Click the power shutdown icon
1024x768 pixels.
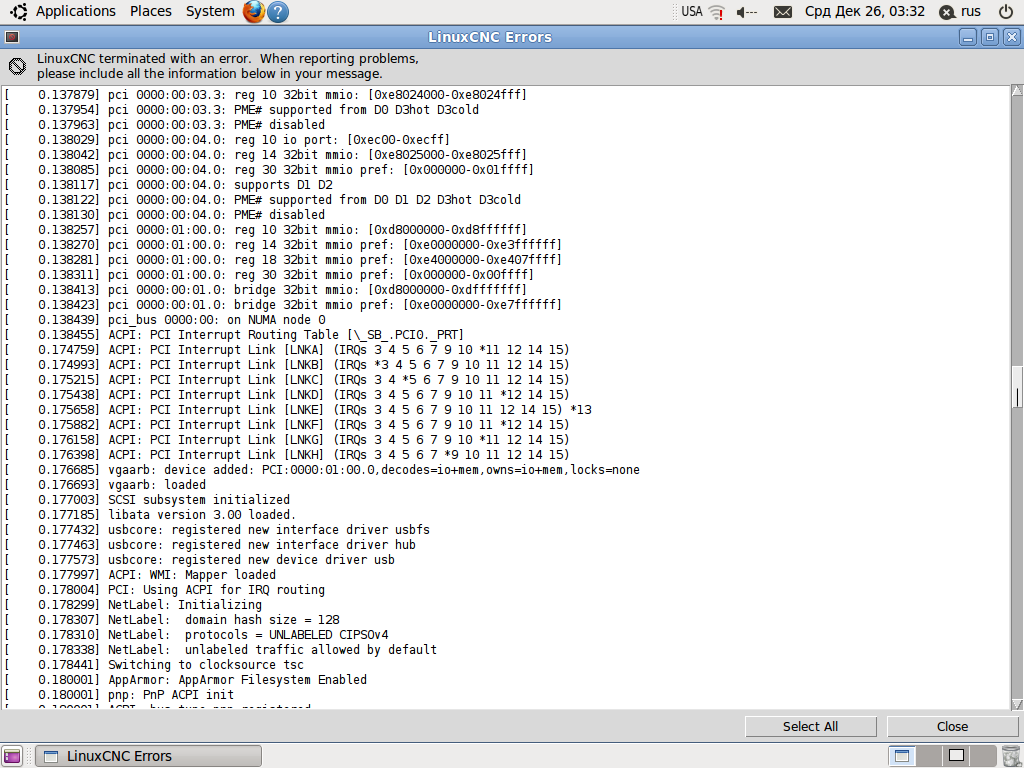[1006, 11]
